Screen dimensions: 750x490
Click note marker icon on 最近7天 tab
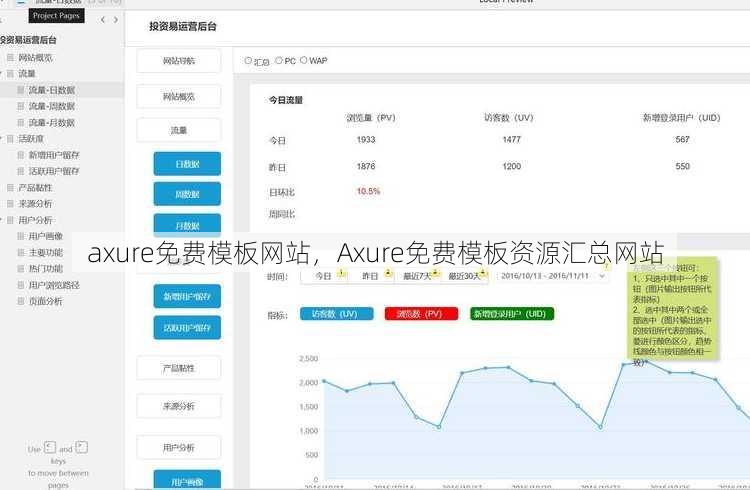436,273
